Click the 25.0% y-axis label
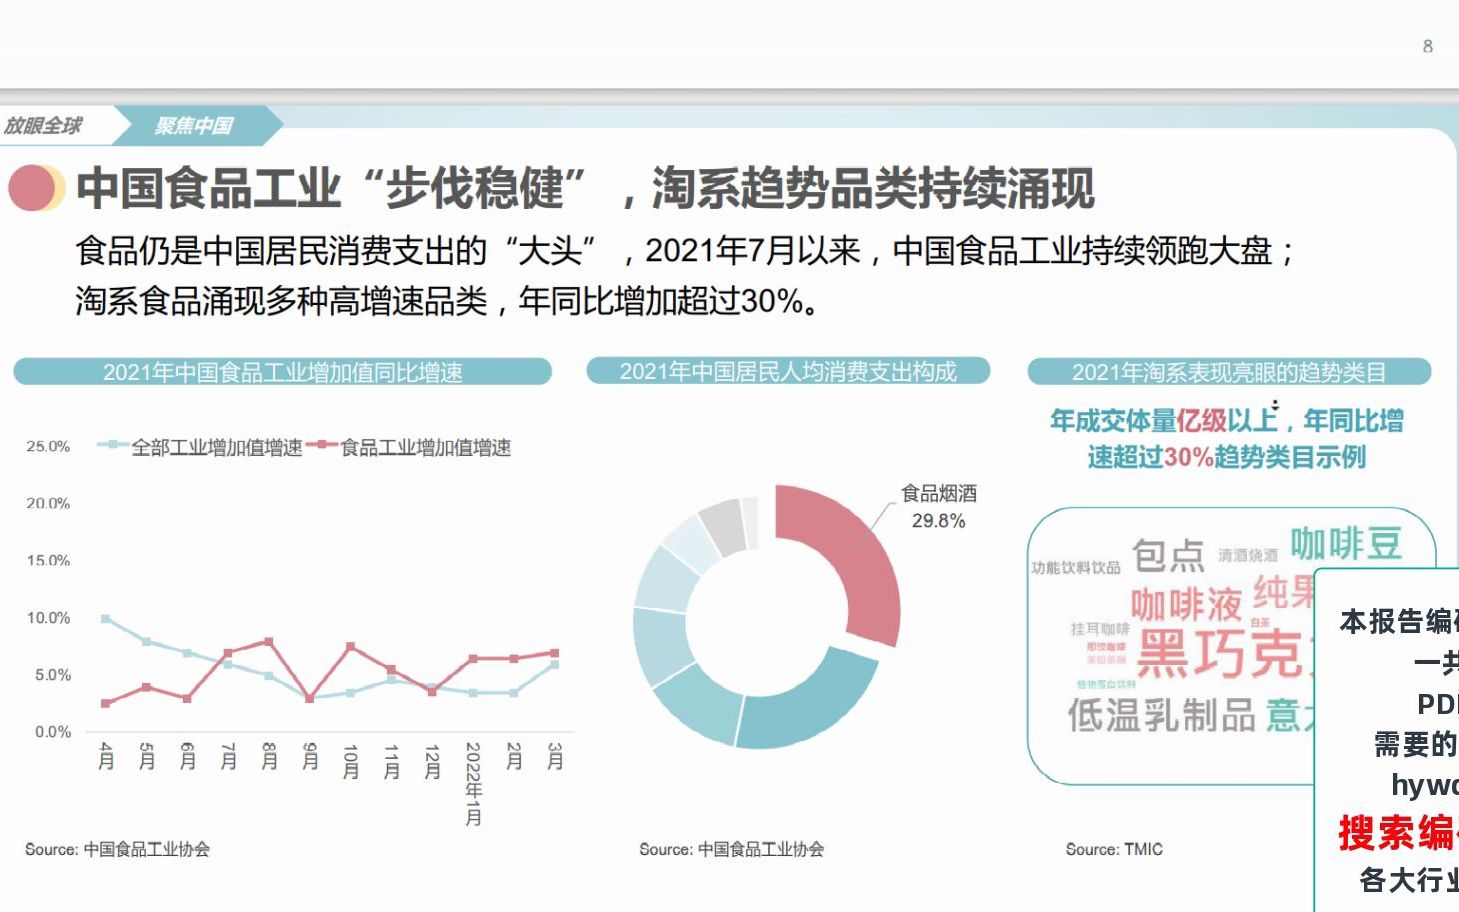 [48, 446]
